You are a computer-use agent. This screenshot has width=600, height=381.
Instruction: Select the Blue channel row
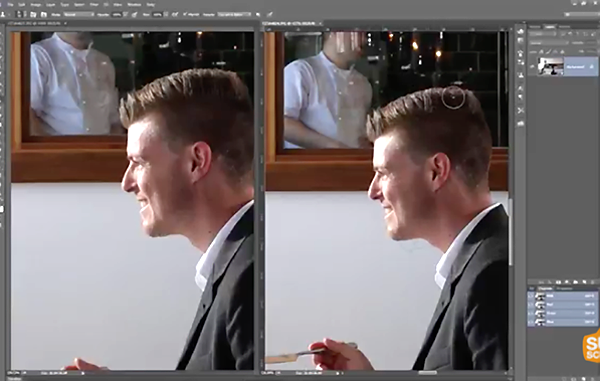(562, 322)
